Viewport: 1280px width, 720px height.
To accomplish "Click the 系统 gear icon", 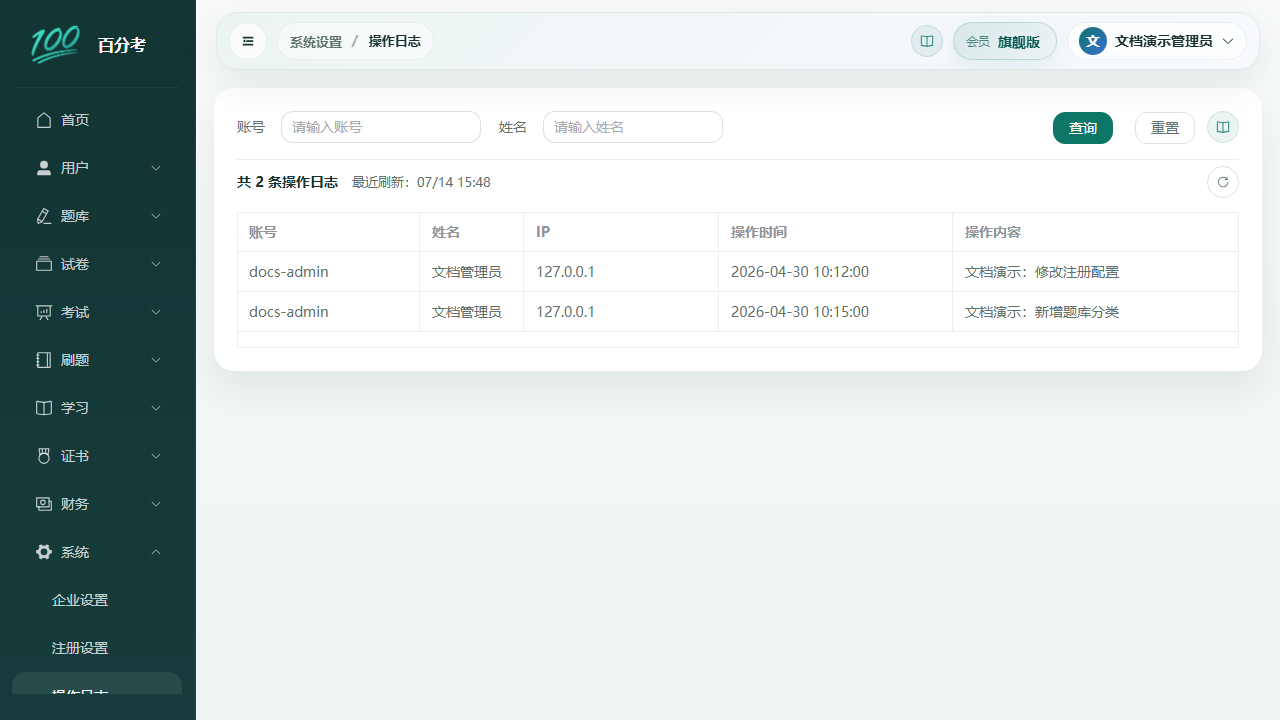I will point(43,552).
